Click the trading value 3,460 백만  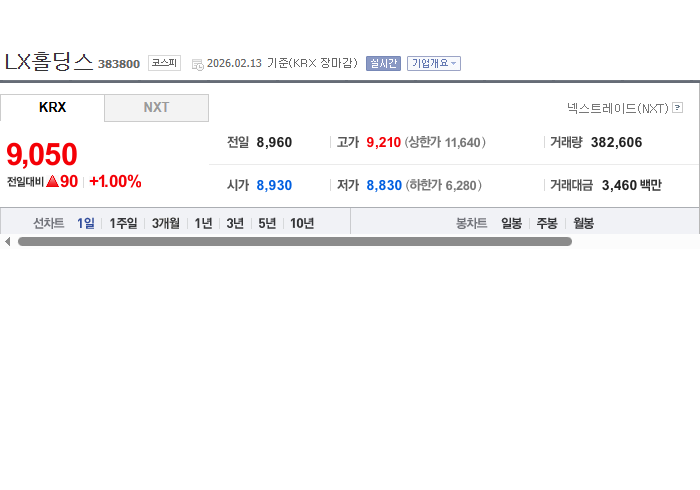coord(632,185)
